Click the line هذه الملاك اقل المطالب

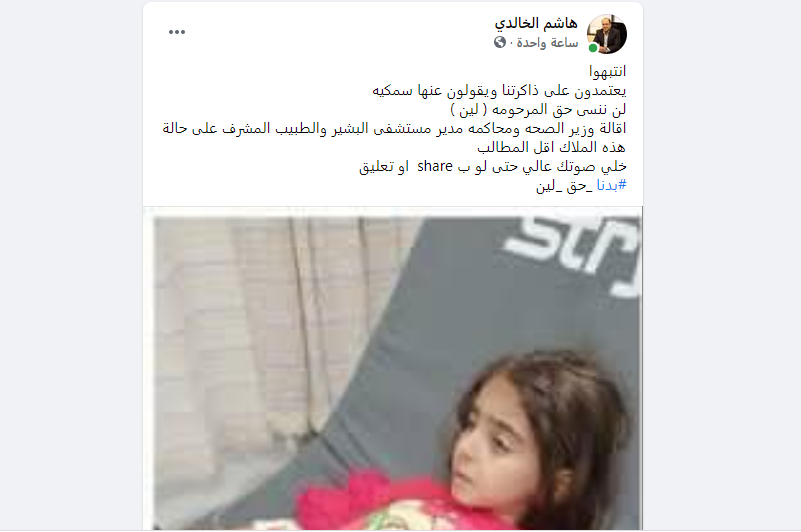[x=552, y=147]
